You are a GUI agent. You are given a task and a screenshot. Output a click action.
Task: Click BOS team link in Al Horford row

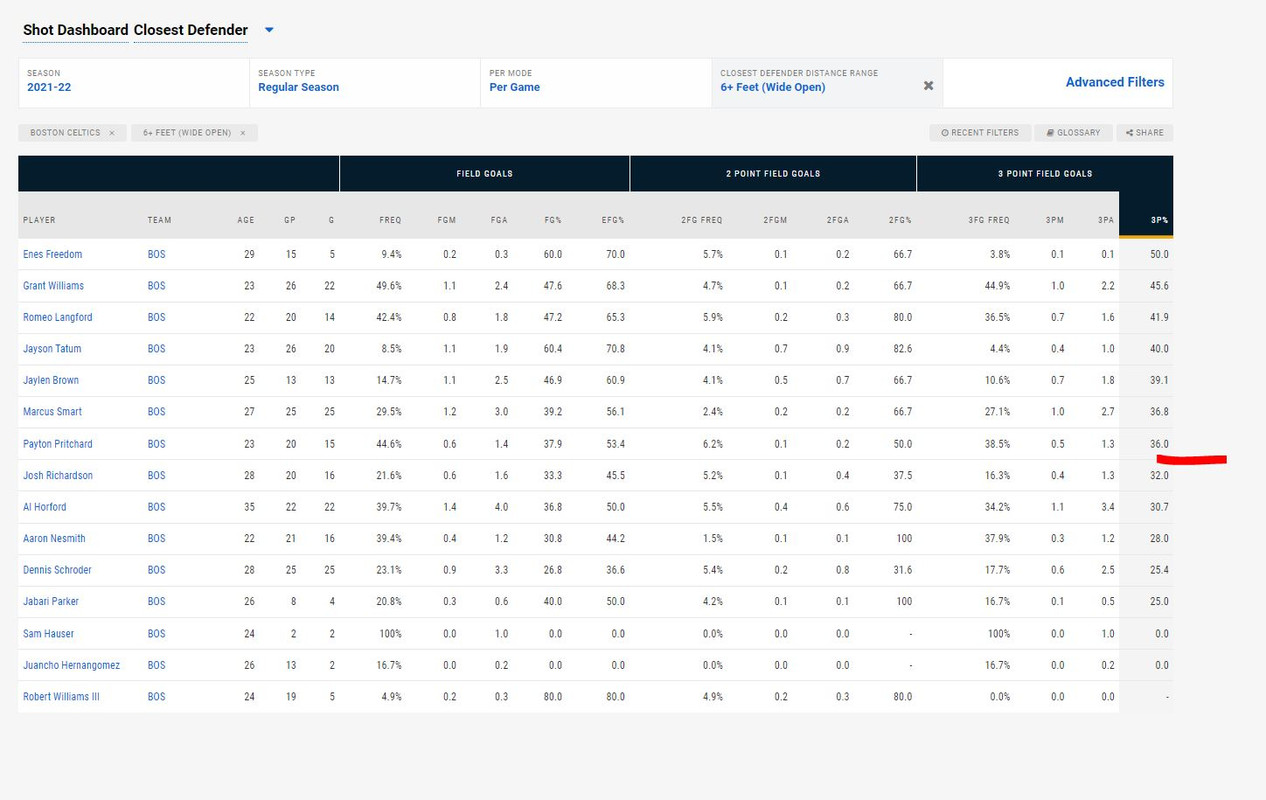[156, 507]
